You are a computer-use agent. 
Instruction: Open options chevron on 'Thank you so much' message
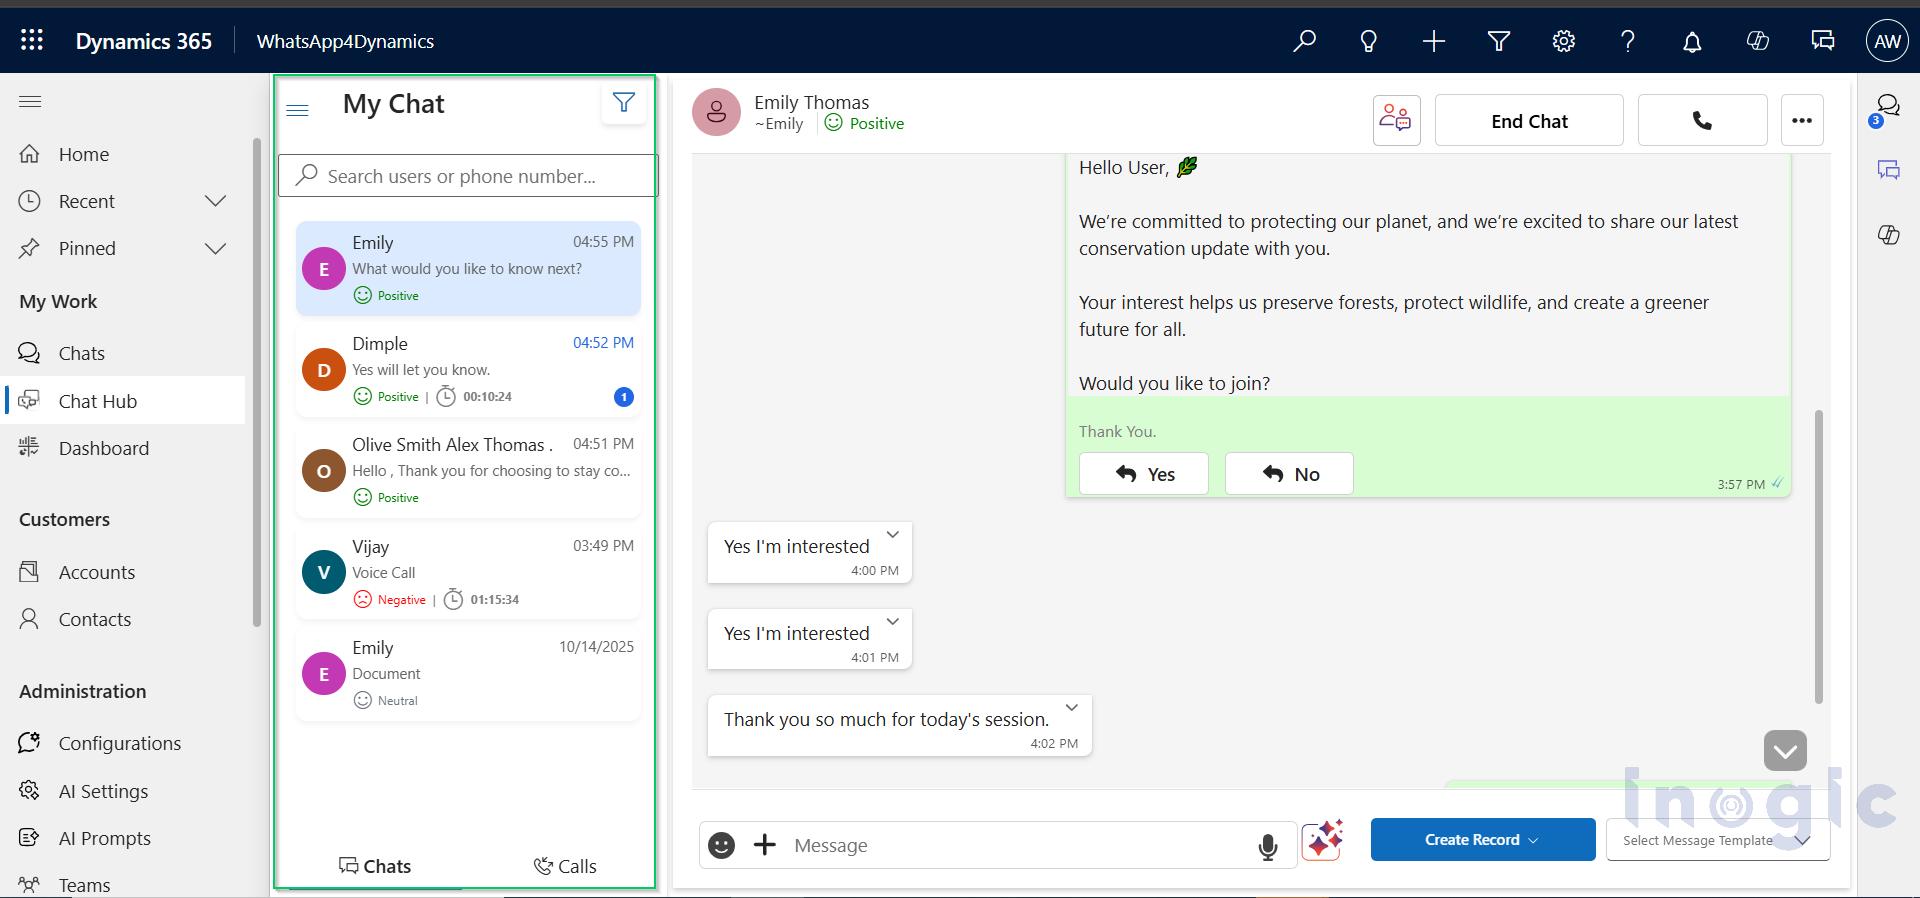click(1072, 708)
